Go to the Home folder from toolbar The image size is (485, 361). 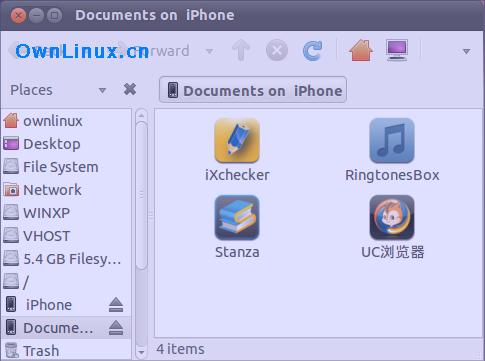[x=361, y=51]
